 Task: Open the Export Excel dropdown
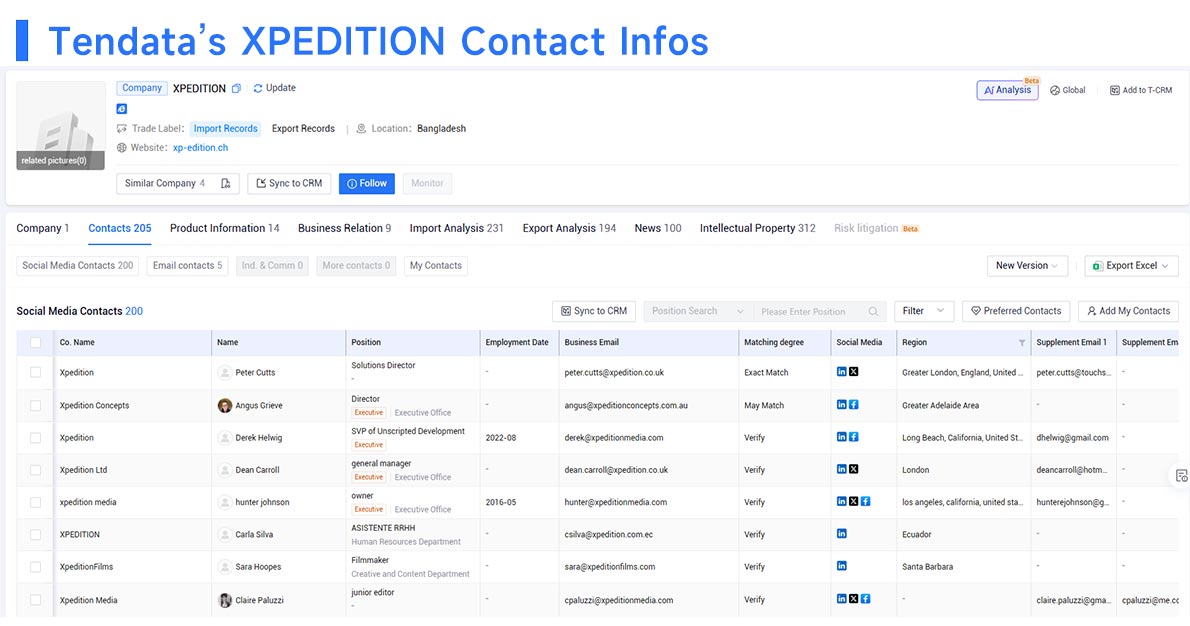coord(1131,266)
